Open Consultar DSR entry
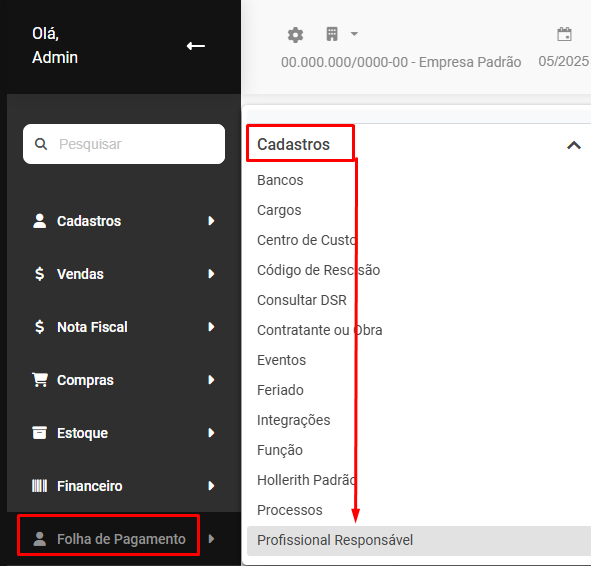 pos(302,300)
